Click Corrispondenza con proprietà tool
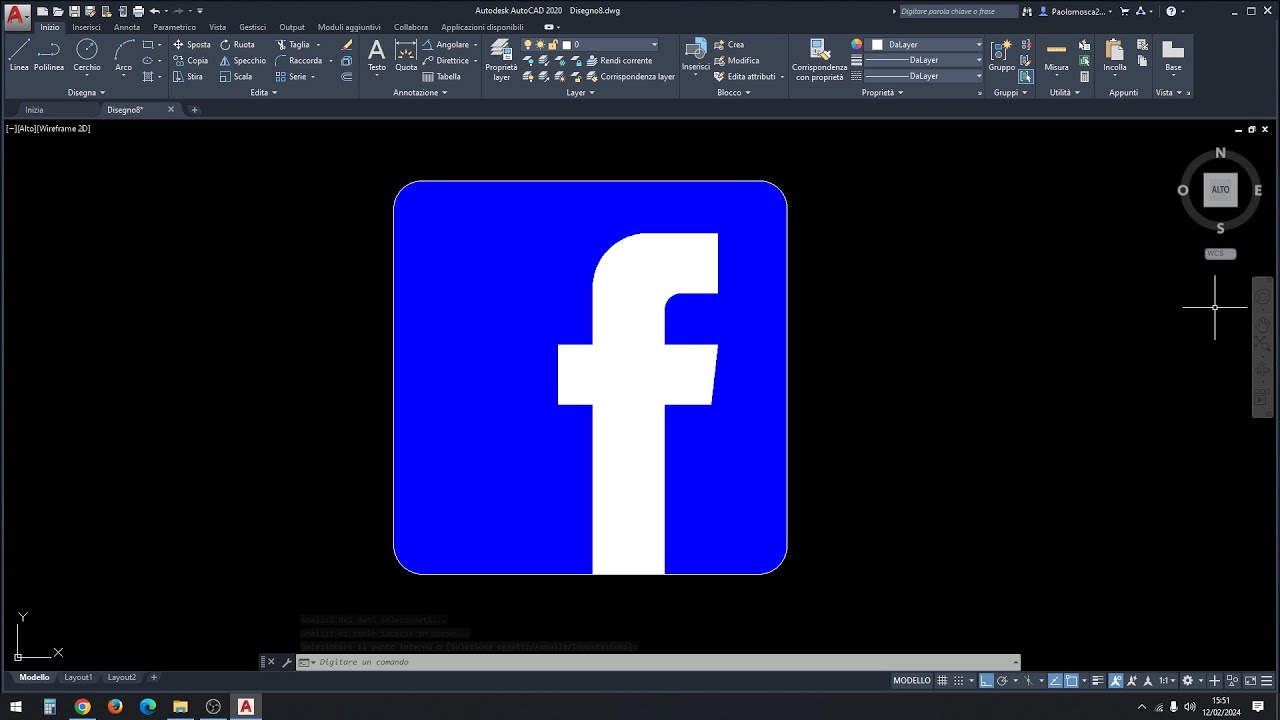Image resolution: width=1280 pixels, height=720 pixels. click(x=819, y=59)
